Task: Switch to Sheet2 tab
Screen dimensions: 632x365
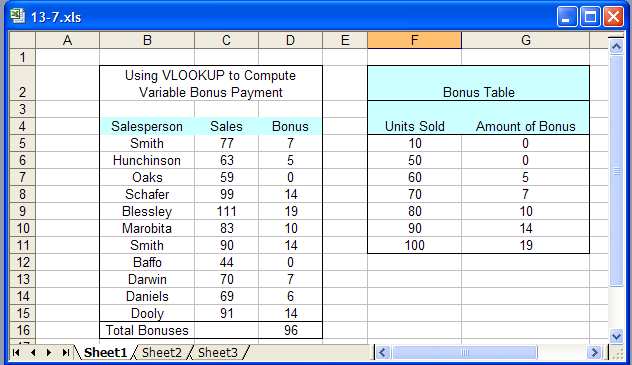Action: [x=162, y=353]
